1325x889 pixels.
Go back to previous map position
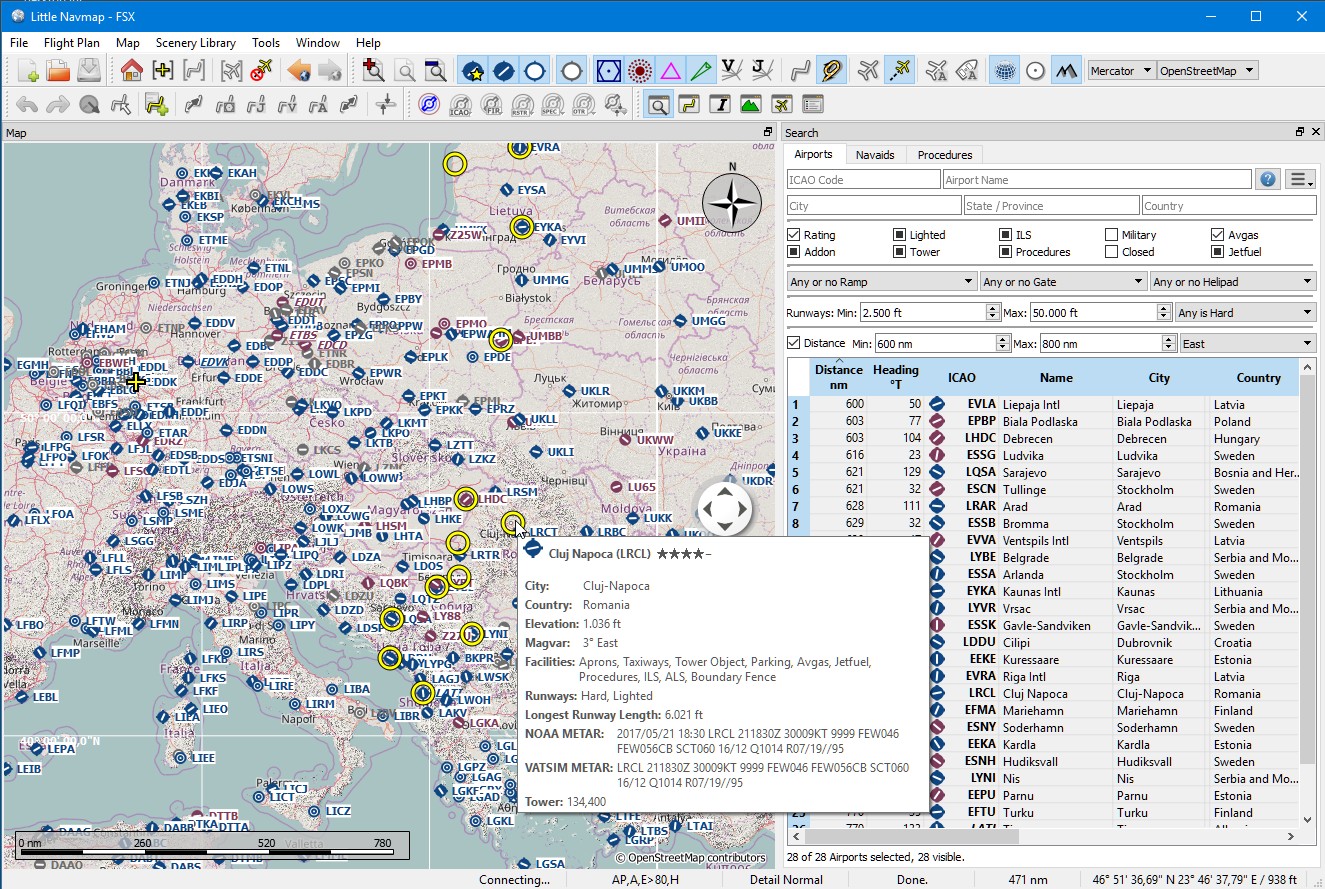298,71
